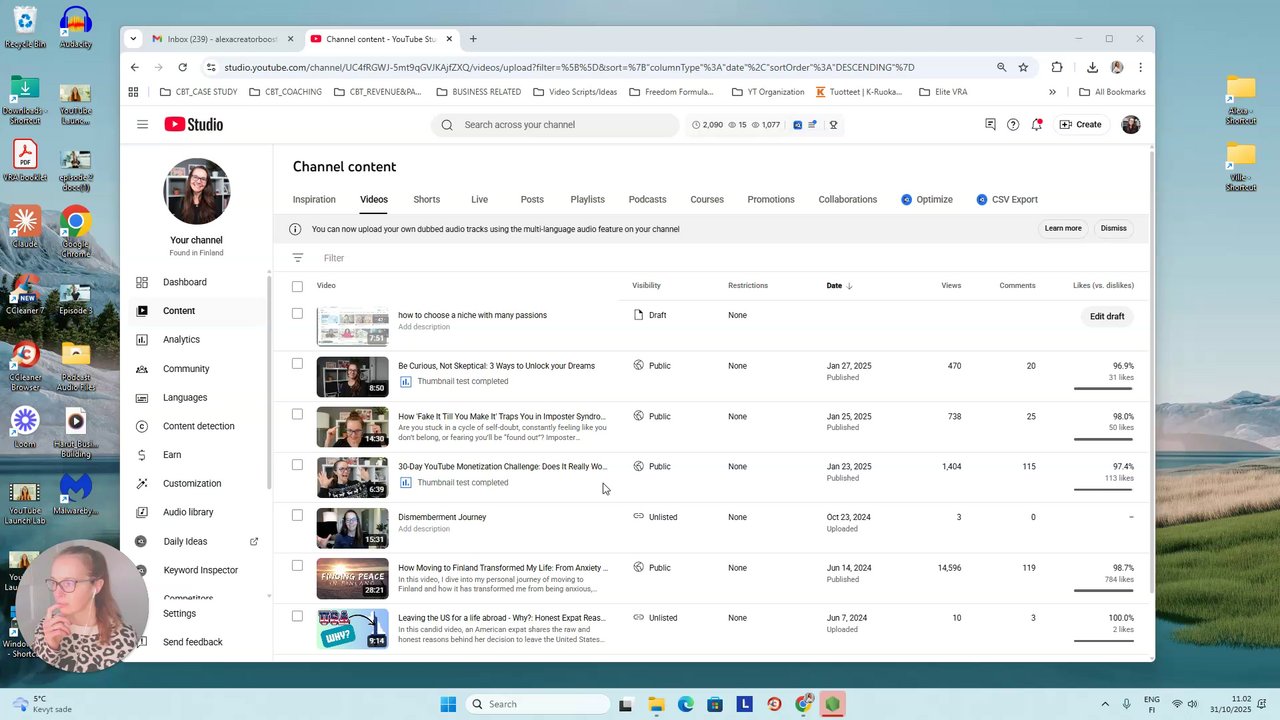Open the Audacity desktop shortcut
The image size is (1280, 720).
(75, 28)
